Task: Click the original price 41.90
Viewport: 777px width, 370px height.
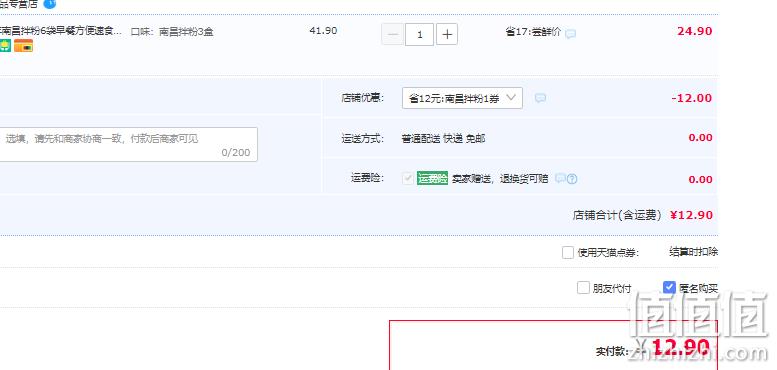Action: coord(323,31)
